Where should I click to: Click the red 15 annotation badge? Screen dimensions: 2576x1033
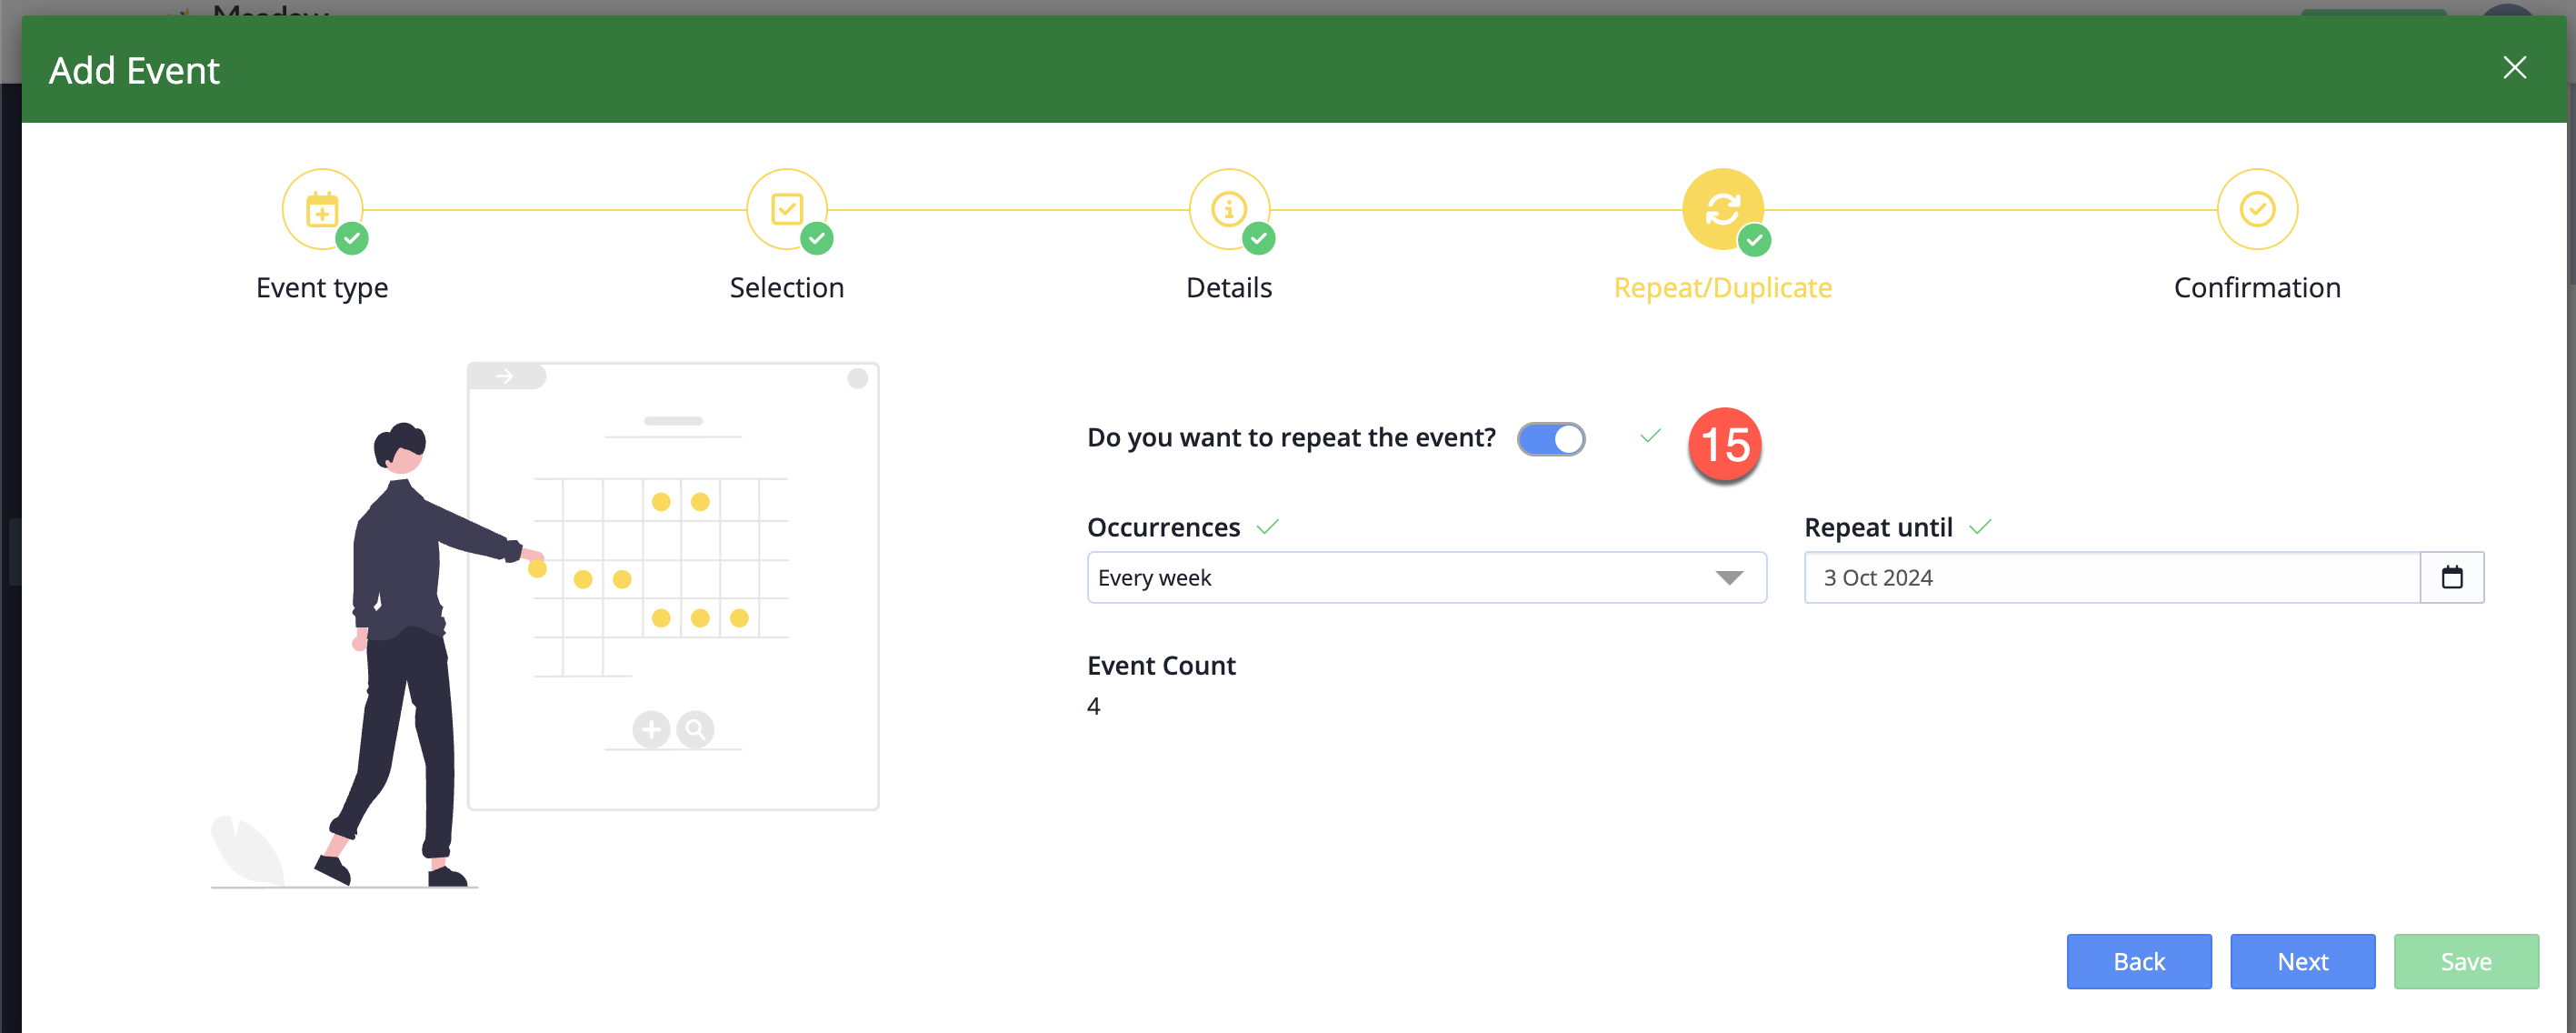1724,445
